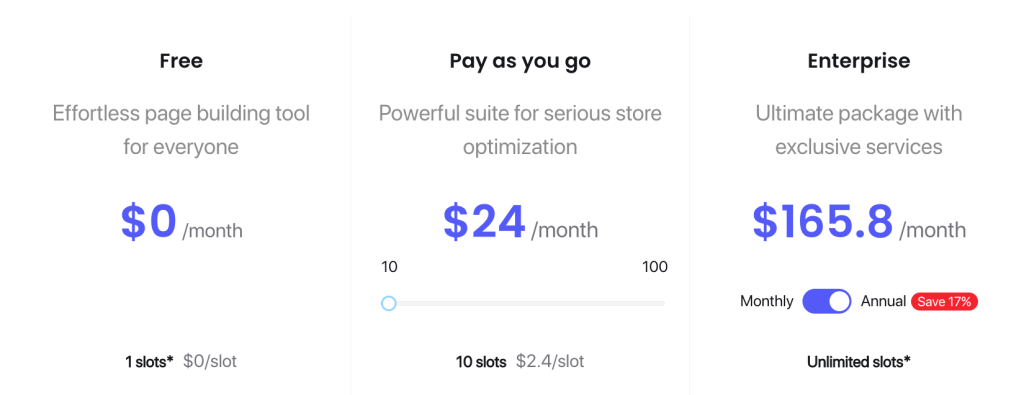Click the Pay as you go heading
The height and width of the screenshot is (395, 1024).
point(520,61)
